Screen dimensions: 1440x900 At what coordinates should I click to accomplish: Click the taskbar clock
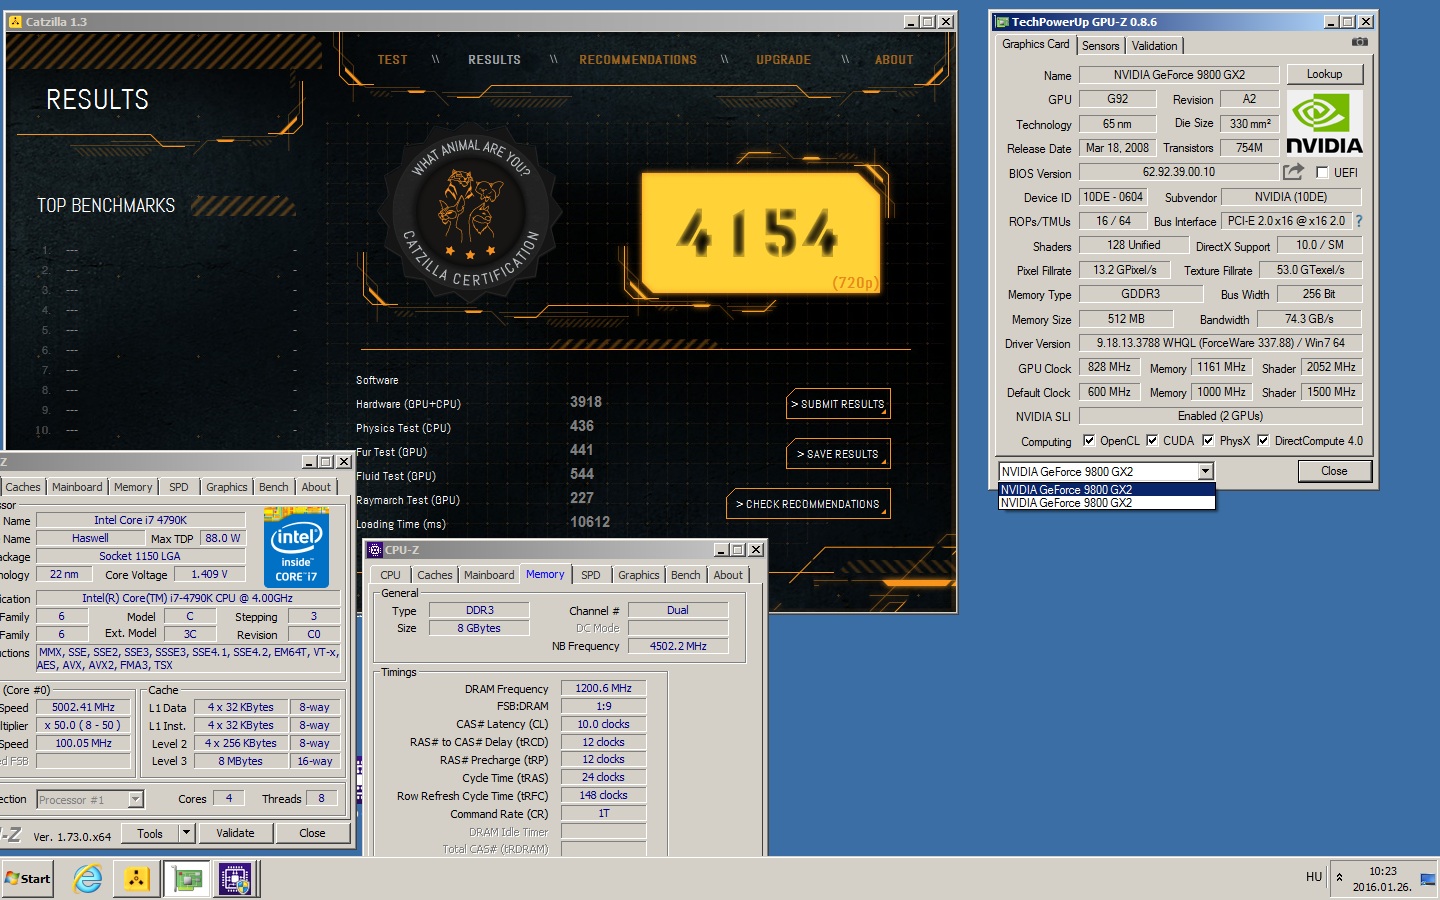coord(1382,879)
